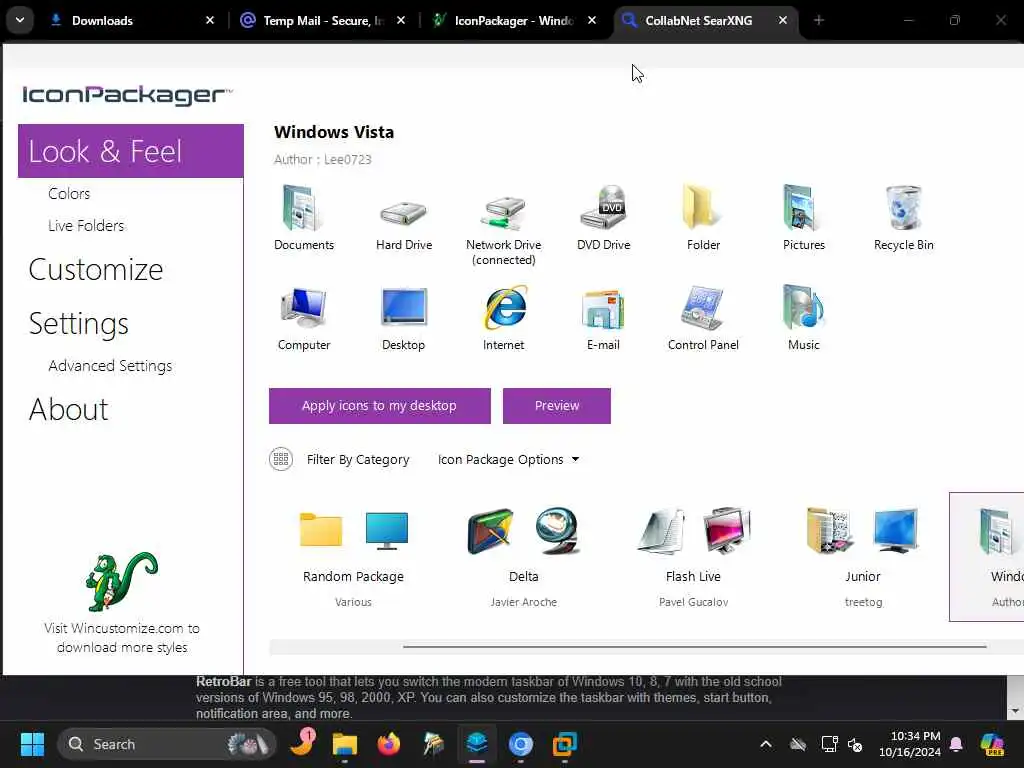Open File Explorer from the taskbar

click(345, 744)
